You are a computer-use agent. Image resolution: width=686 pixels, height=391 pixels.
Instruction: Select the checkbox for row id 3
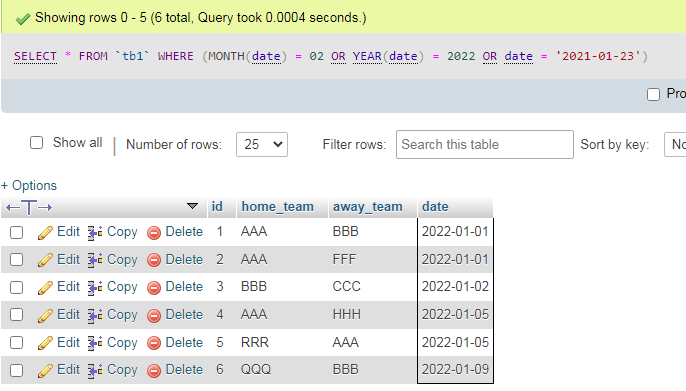pos(17,287)
